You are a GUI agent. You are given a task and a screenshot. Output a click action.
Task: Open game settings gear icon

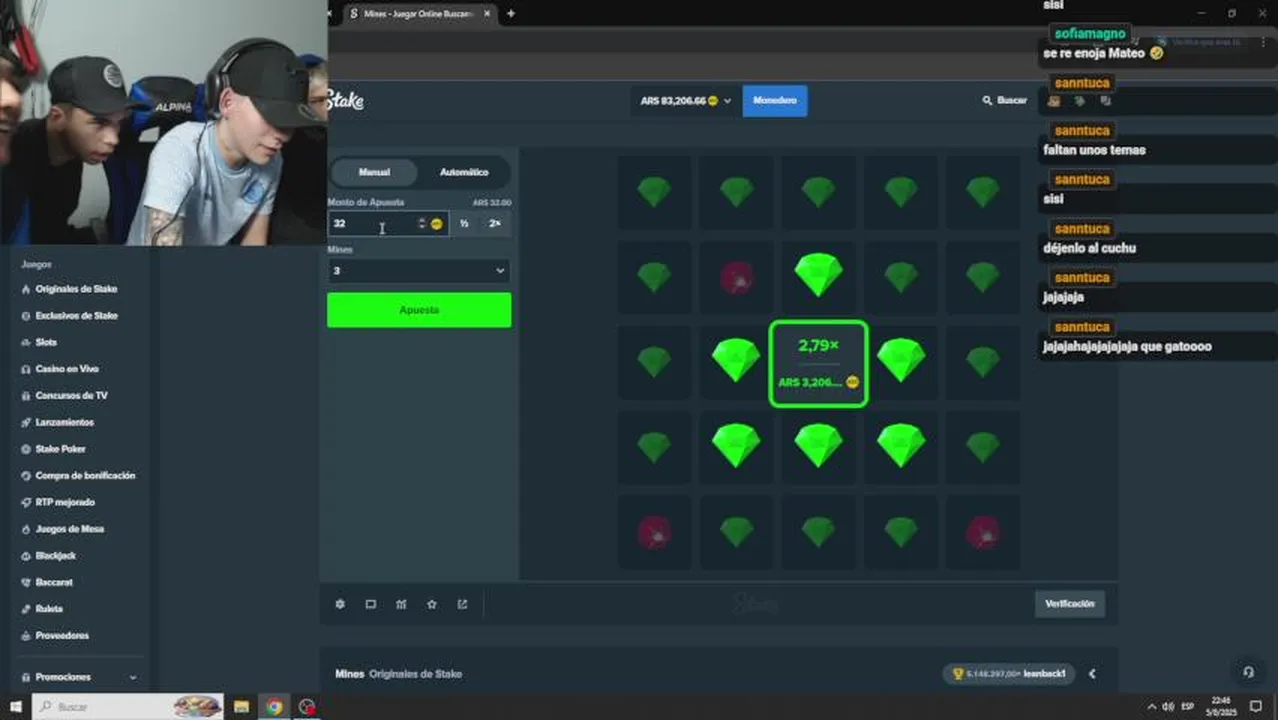pyautogui.click(x=340, y=604)
